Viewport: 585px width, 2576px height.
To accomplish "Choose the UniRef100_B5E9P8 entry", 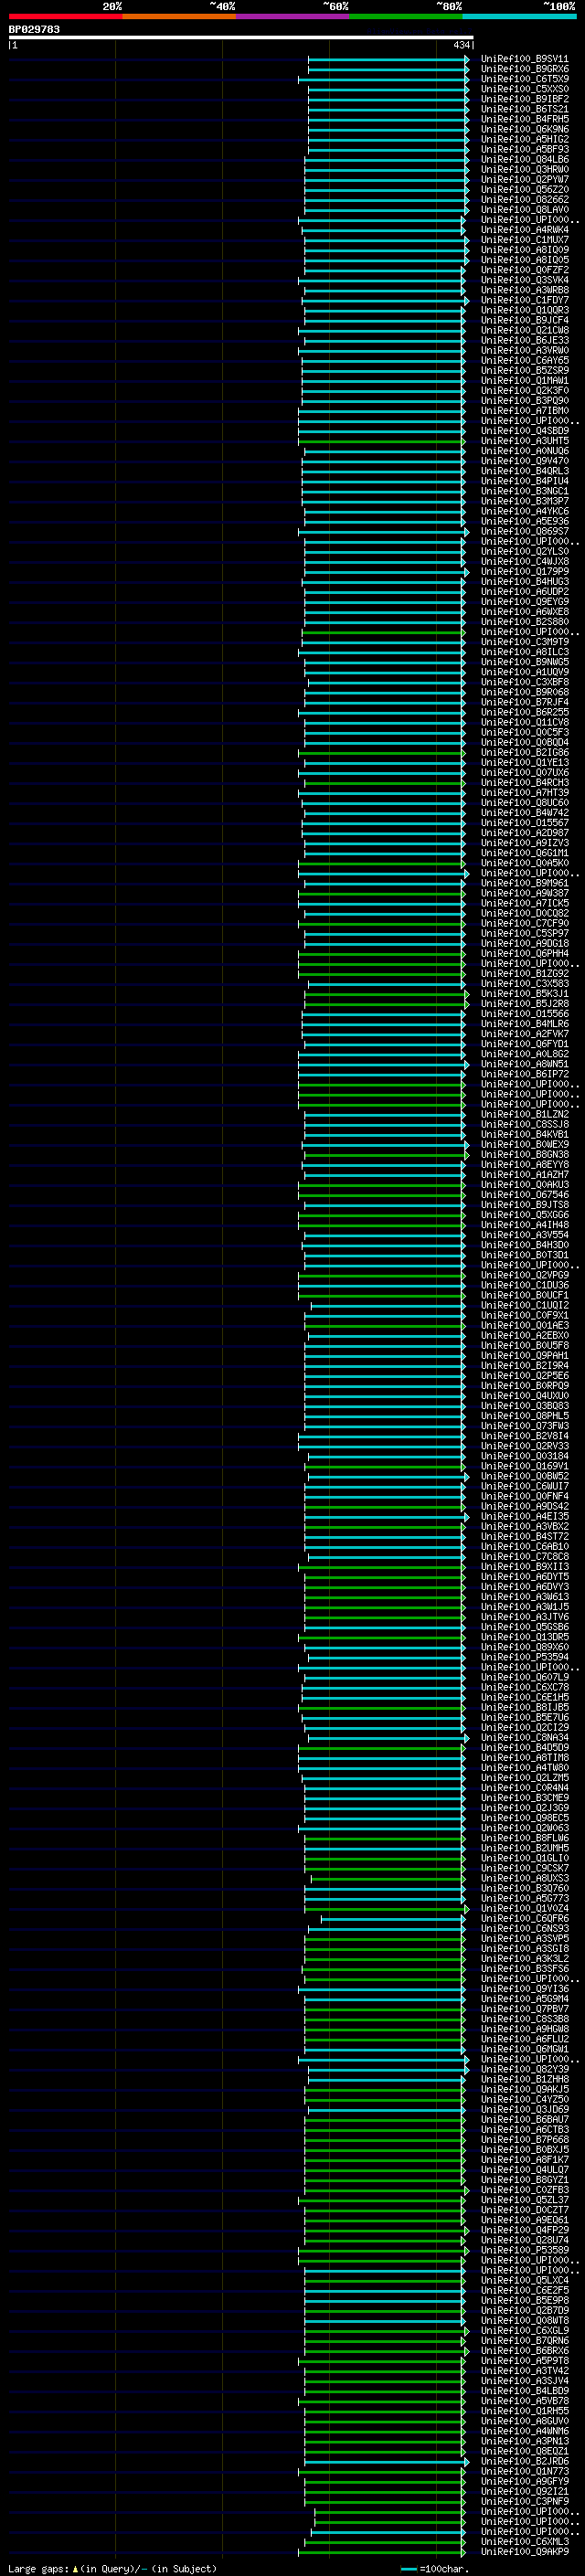I will pyautogui.click(x=524, y=2300).
